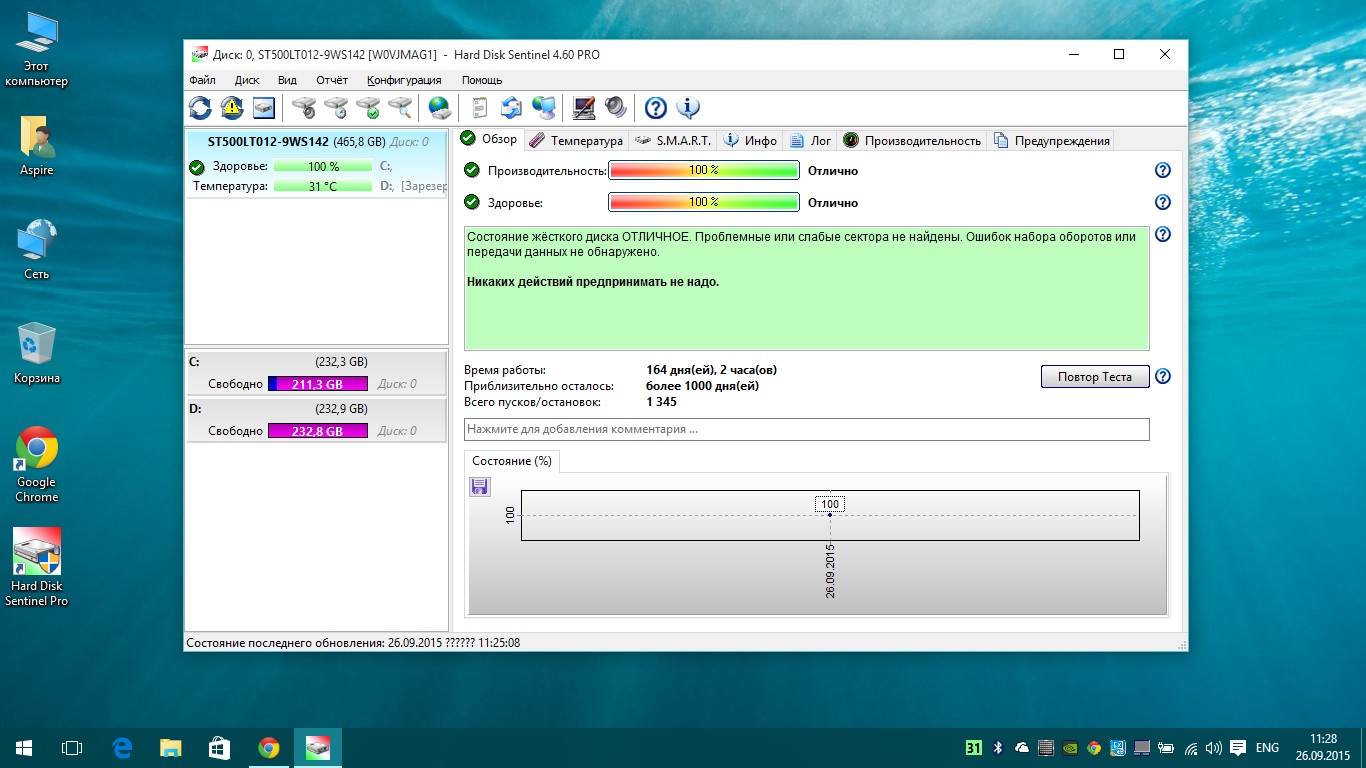Click the disk icon with green checkmark
This screenshot has width=1366, height=768.
[368, 107]
